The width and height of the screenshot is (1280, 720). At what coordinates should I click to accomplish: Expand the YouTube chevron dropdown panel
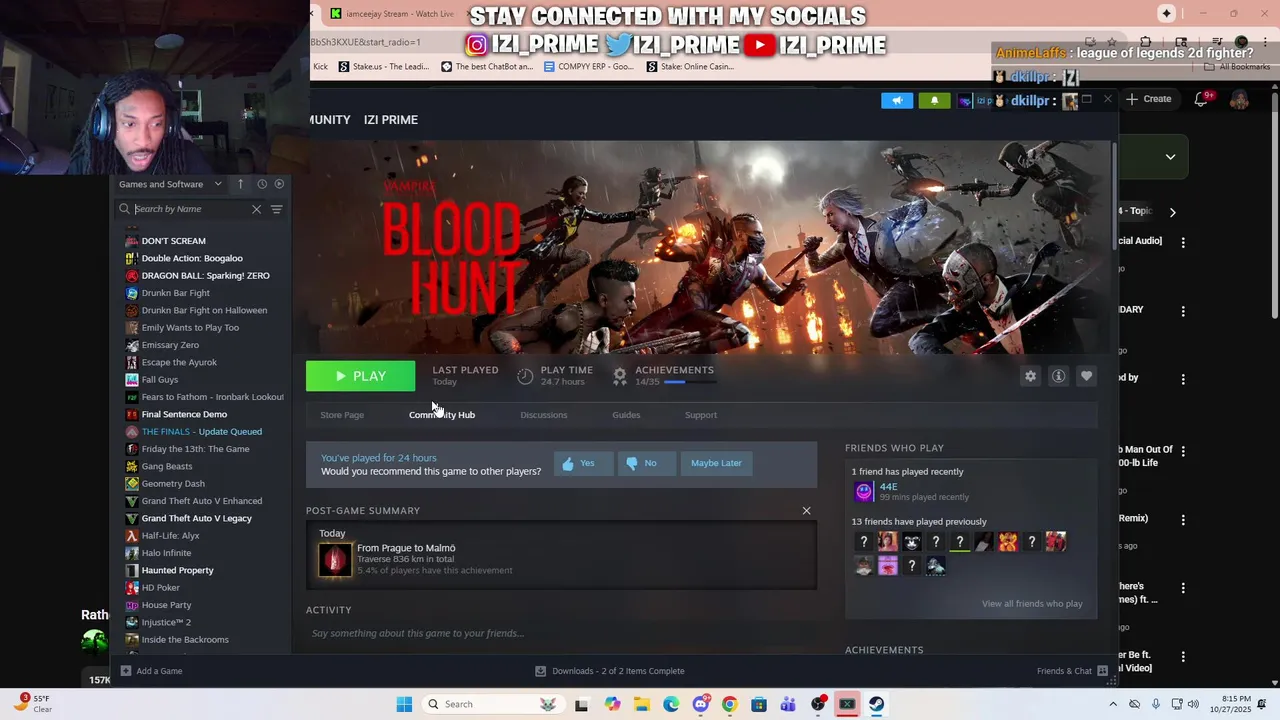(1170, 157)
